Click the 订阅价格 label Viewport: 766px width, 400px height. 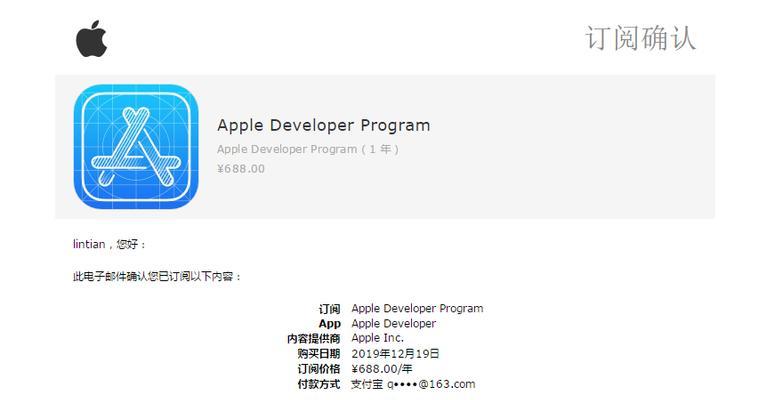click(319, 369)
